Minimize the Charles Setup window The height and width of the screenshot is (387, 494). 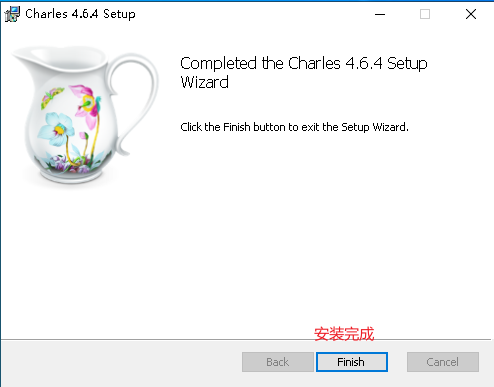[380, 14]
